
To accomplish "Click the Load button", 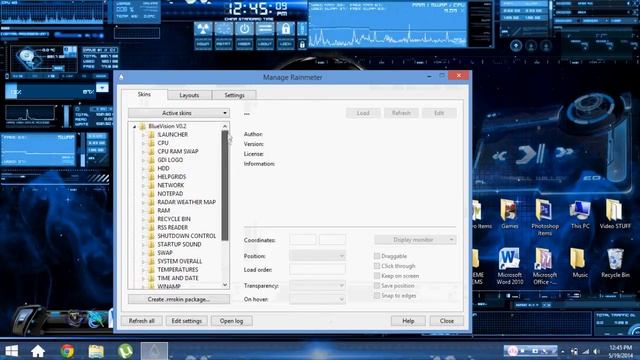I will [x=363, y=113].
